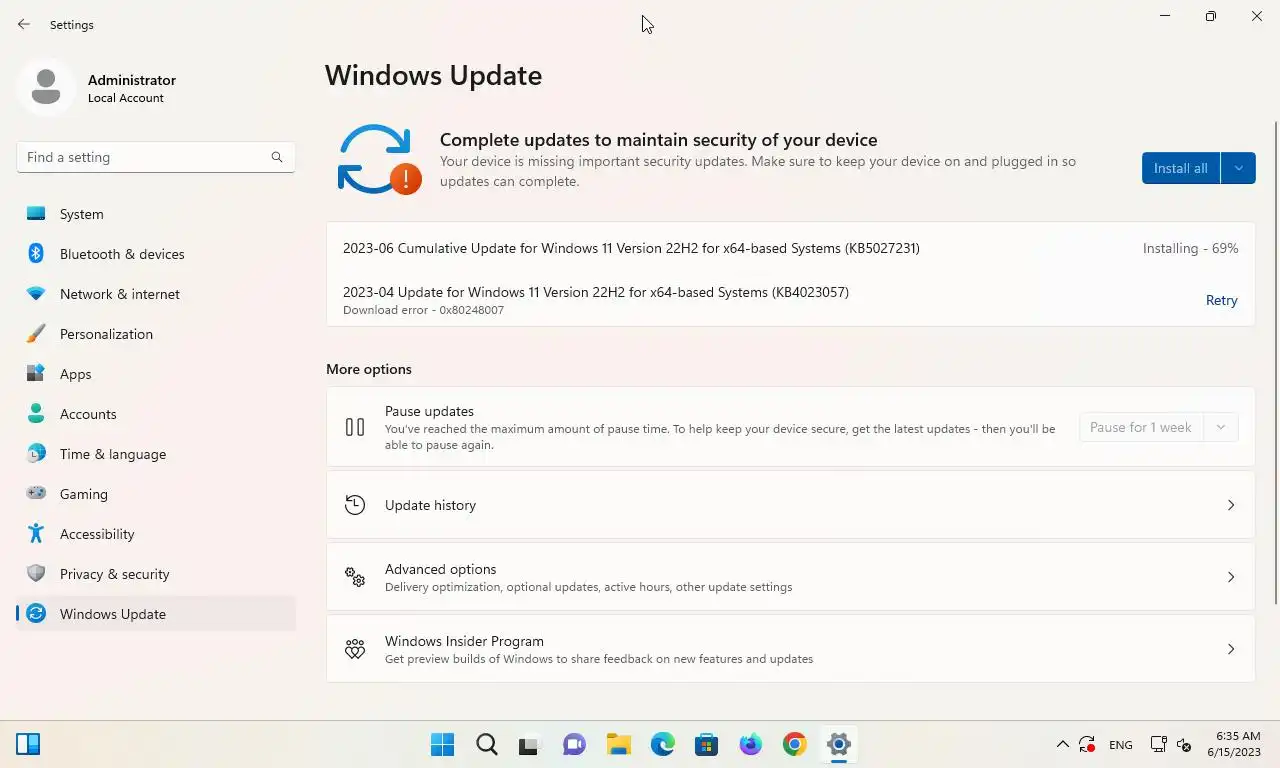Open Network & internet settings
The image size is (1280, 768).
coord(156,294)
